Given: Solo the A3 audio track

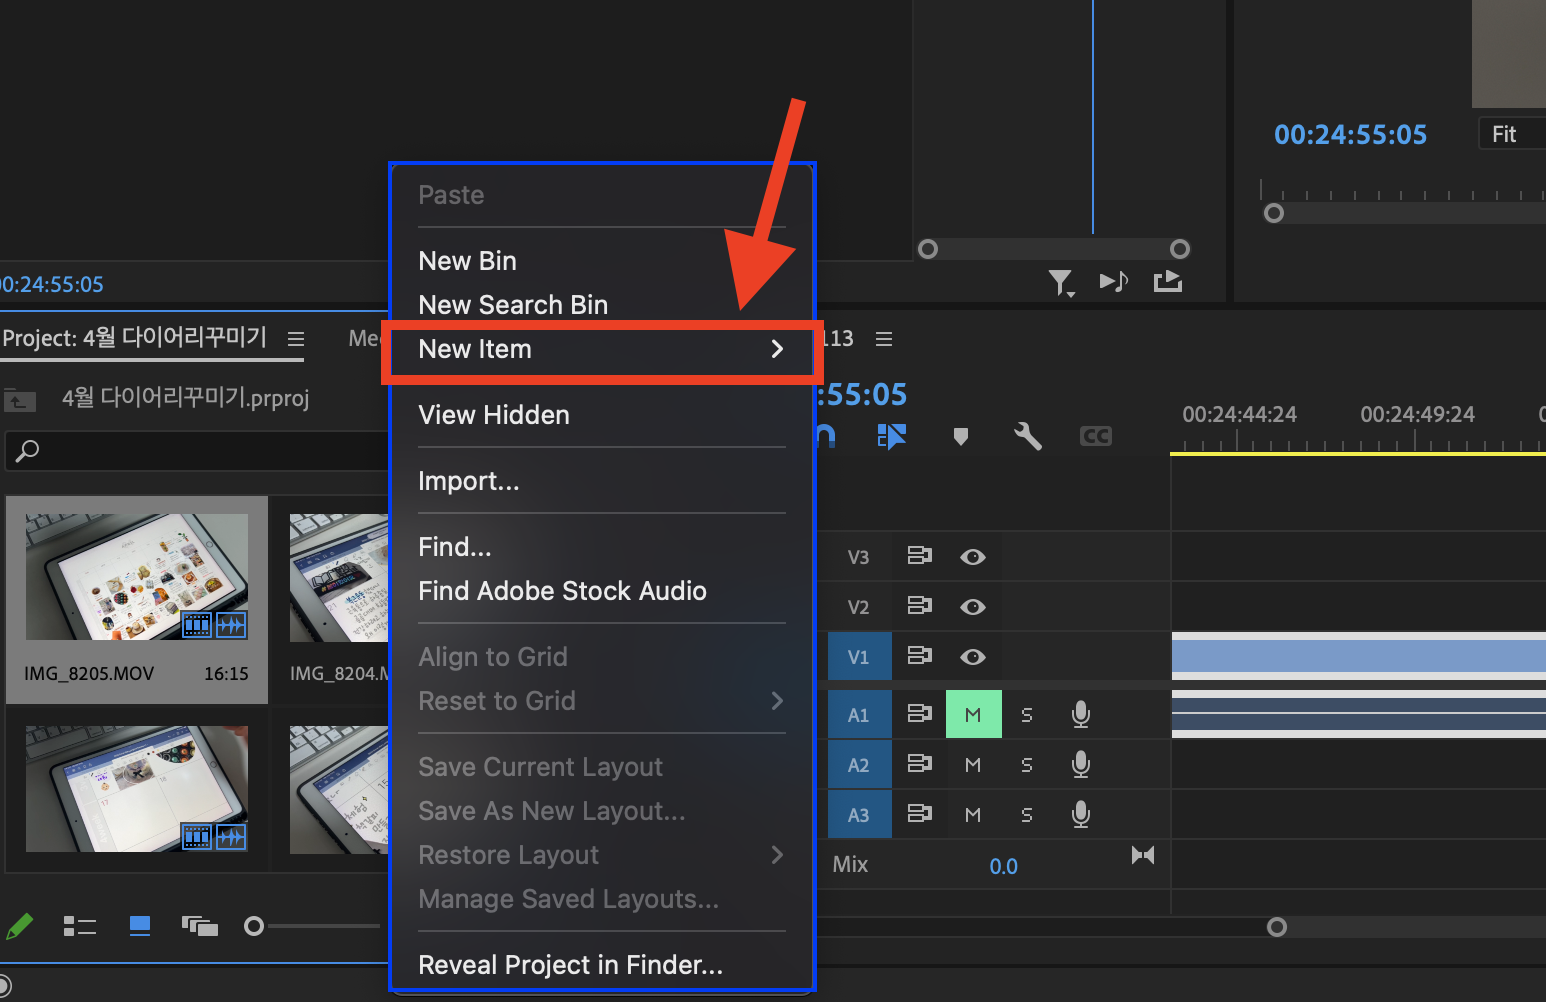Looking at the screenshot, I should click(x=1027, y=815).
